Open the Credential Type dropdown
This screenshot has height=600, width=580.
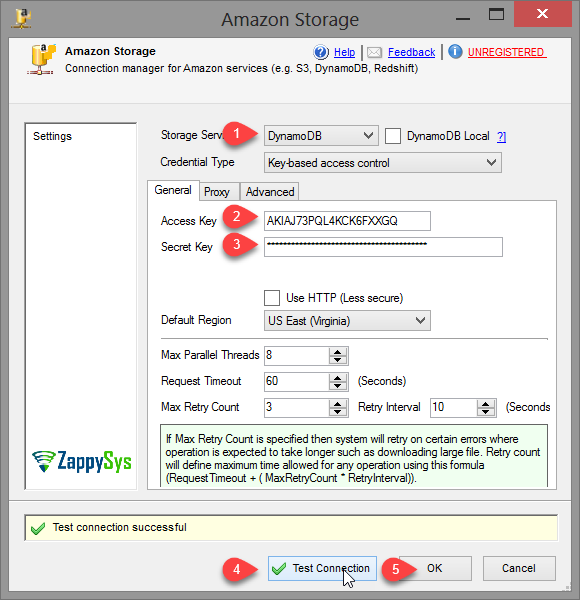pos(383,163)
